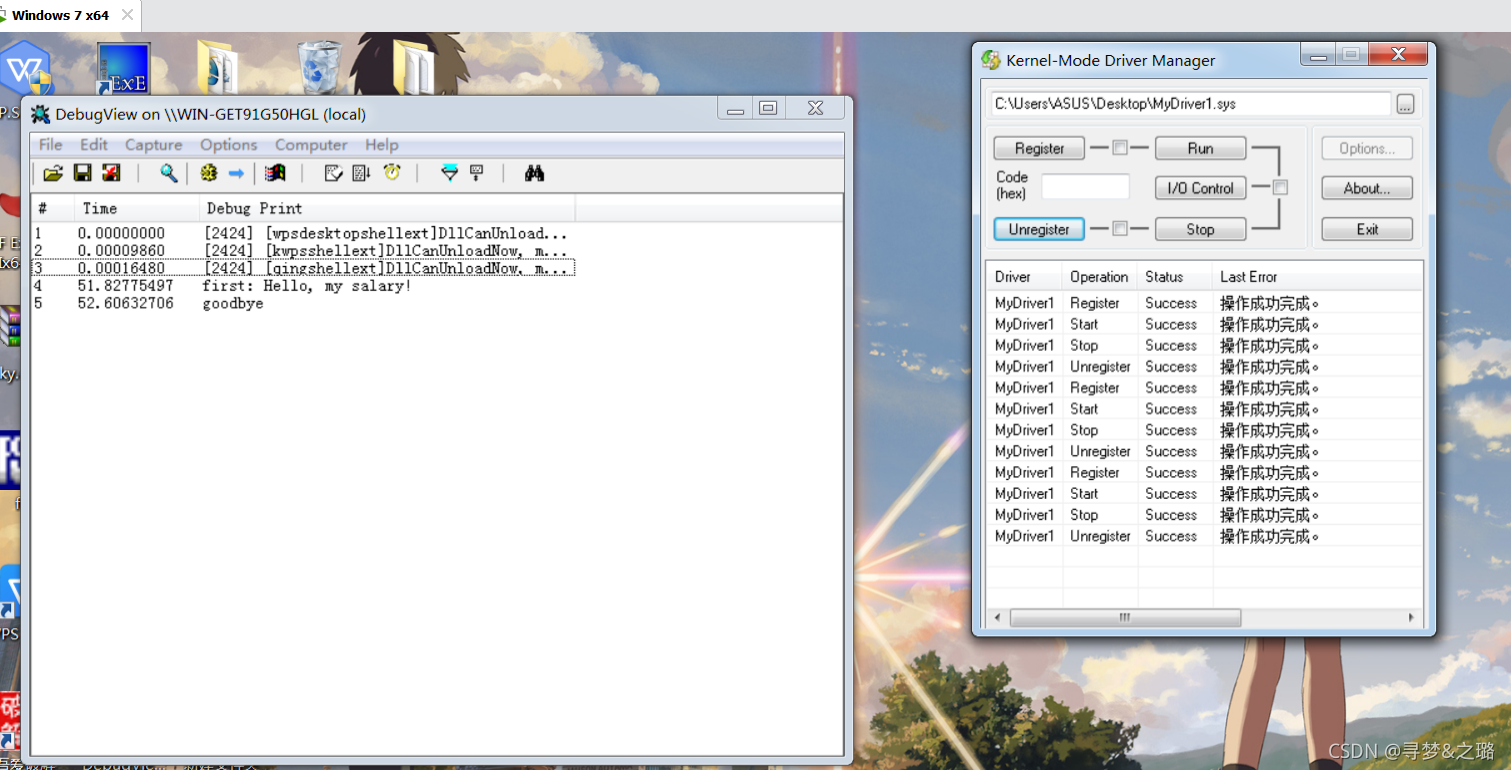Click the timestamp 51.82775497
Image resolution: width=1511 pixels, height=770 pixels.
tap(125, 286)
